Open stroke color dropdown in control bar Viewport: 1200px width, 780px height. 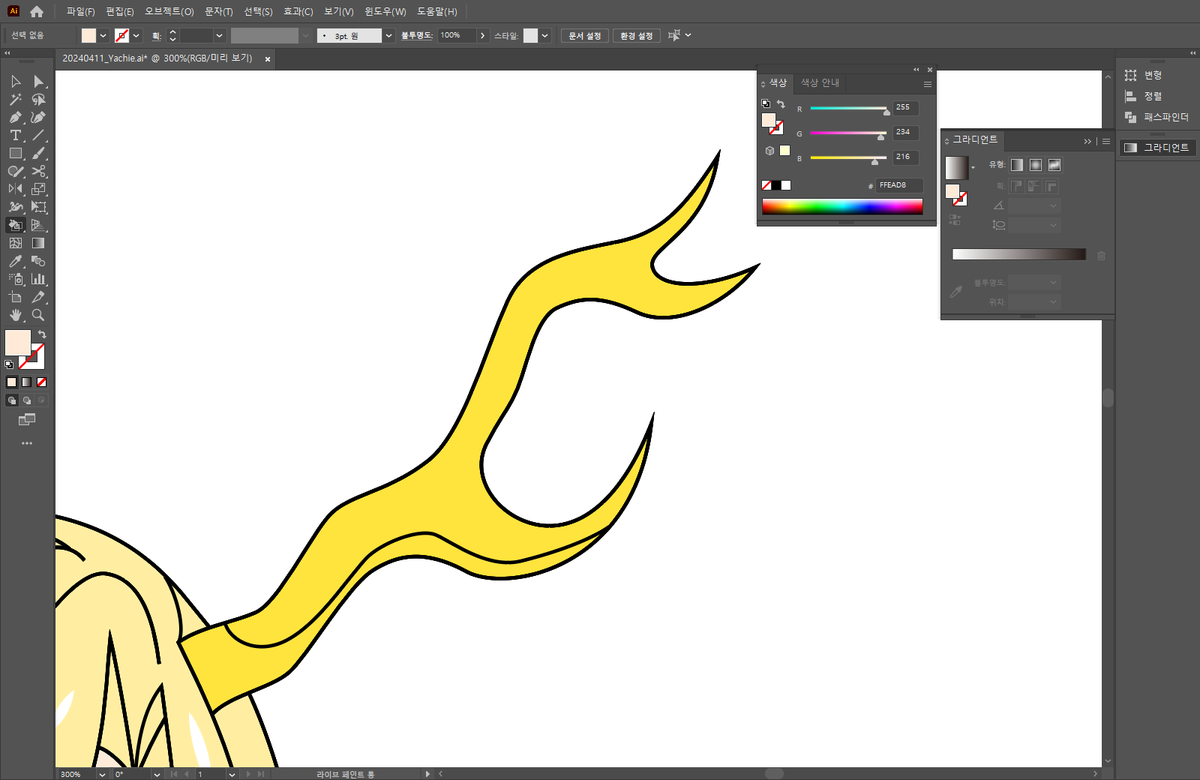point(137,35)
